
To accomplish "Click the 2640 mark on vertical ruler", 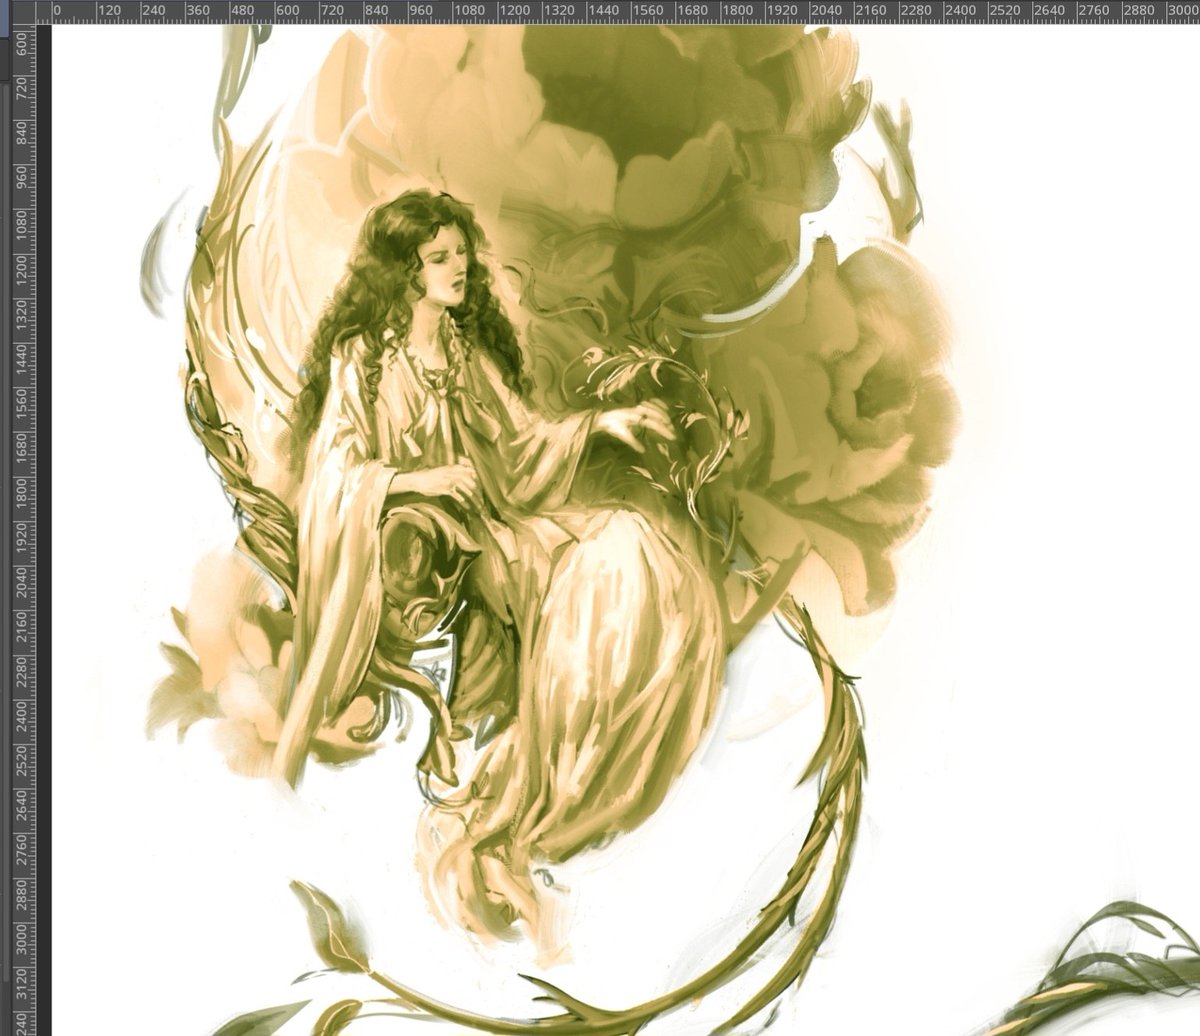I will click(23, 807).
